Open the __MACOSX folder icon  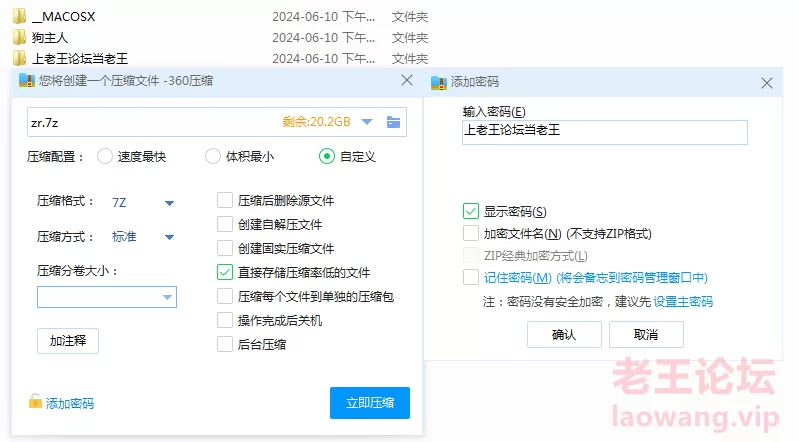coord(19,17)
